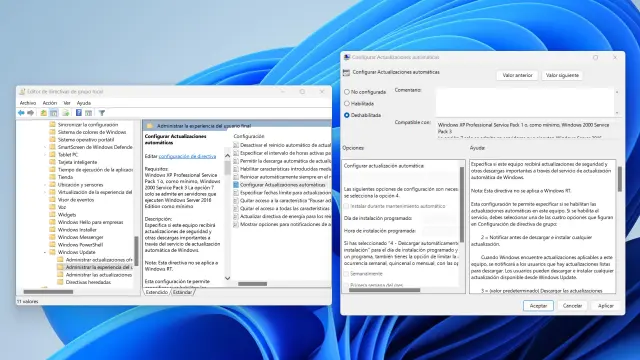Expand the Ubicación y sensores tree node

(45, 185)
